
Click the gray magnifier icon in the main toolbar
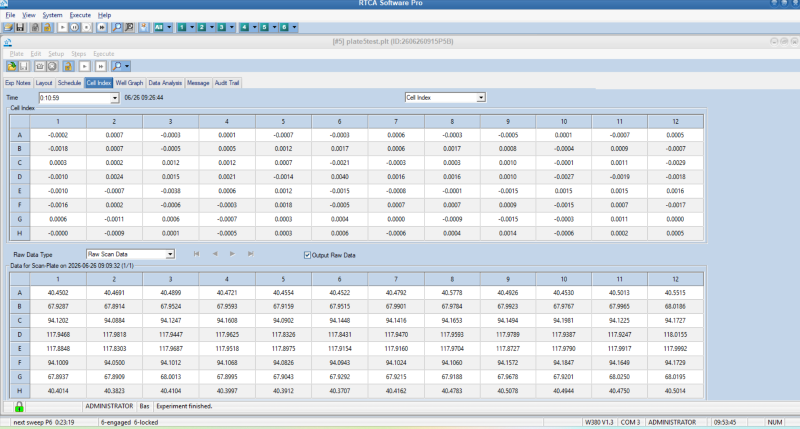(129, 28)
